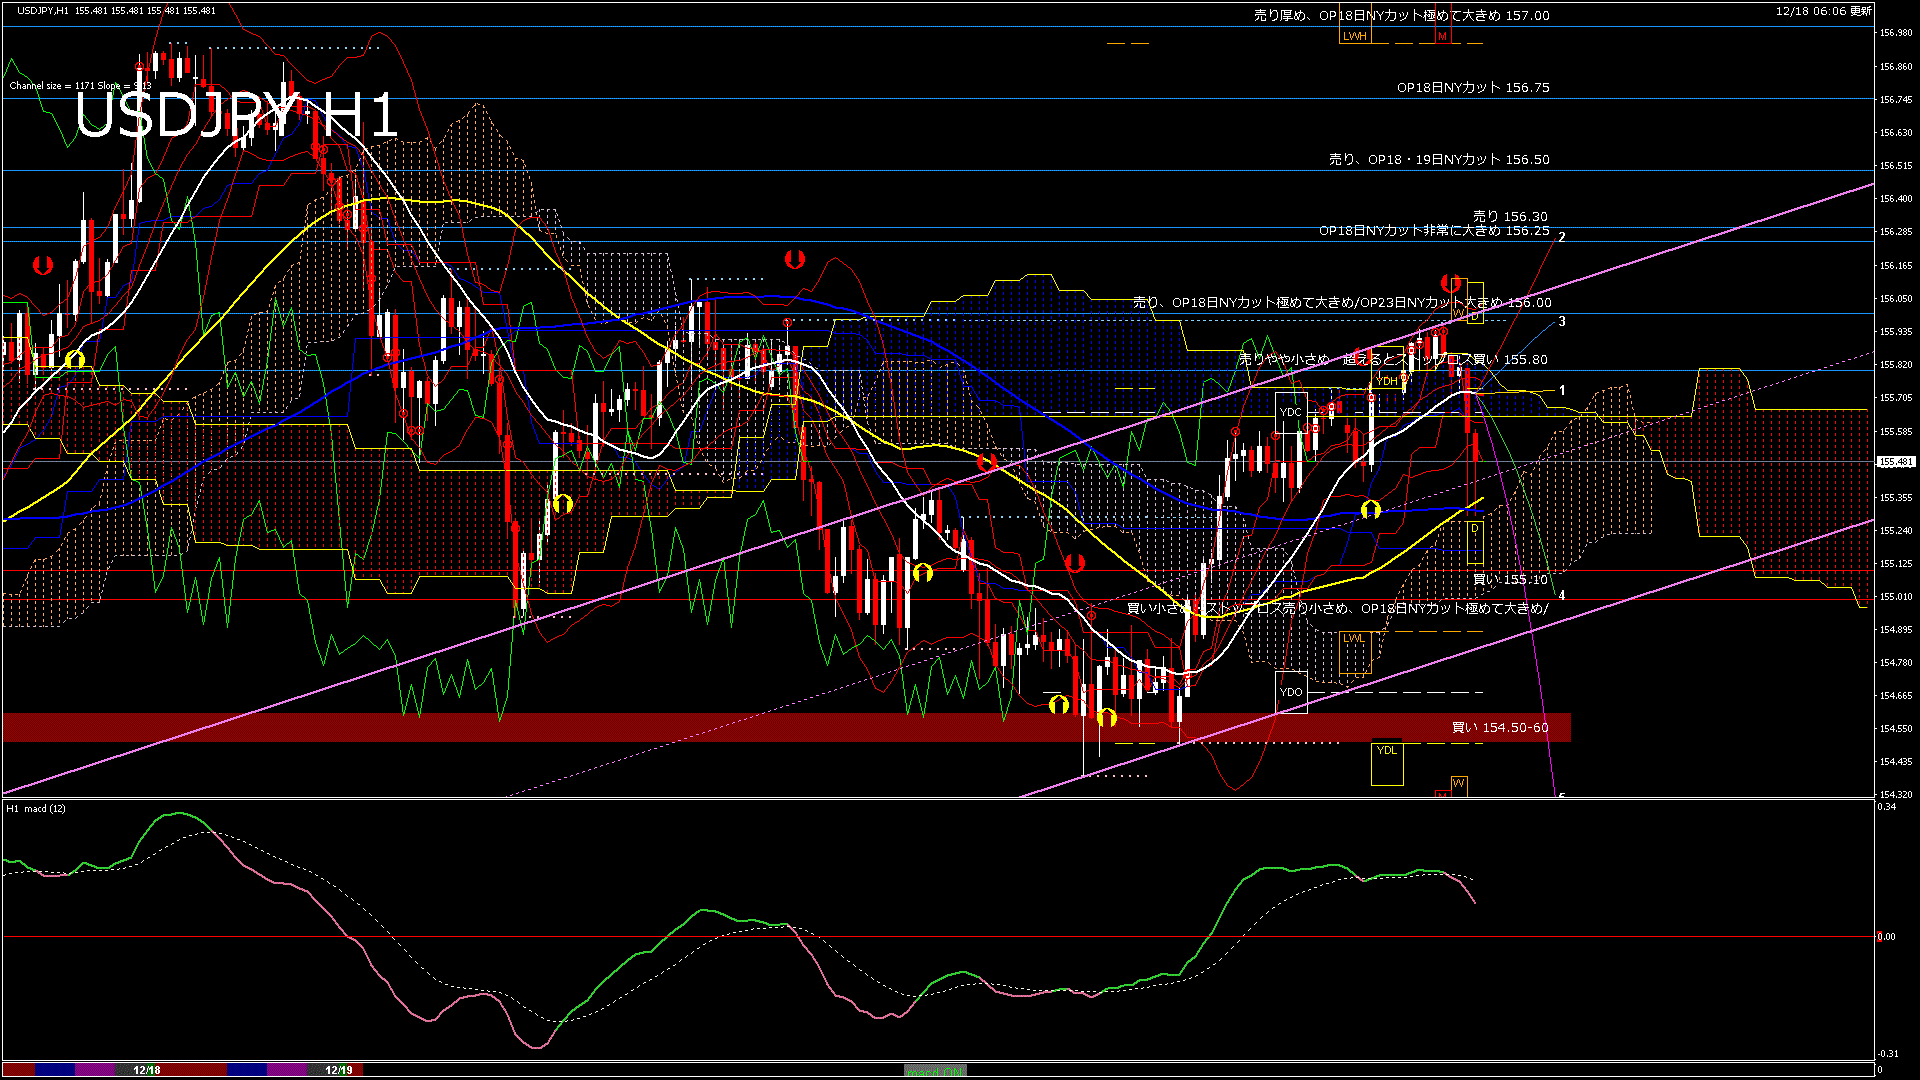Click the red M marker near LWH

1443,36
